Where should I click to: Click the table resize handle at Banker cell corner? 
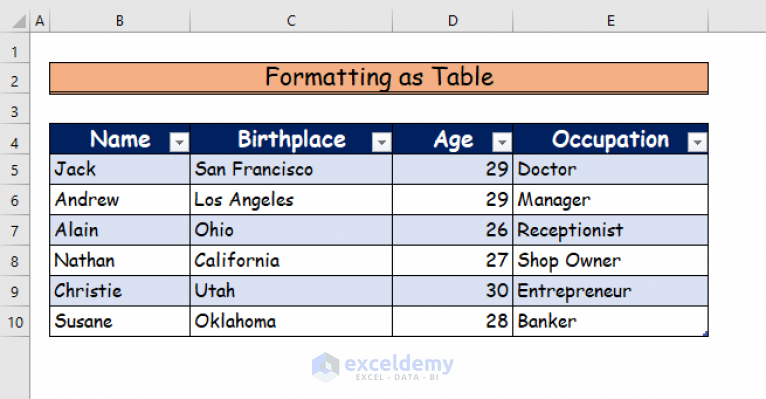705,334
